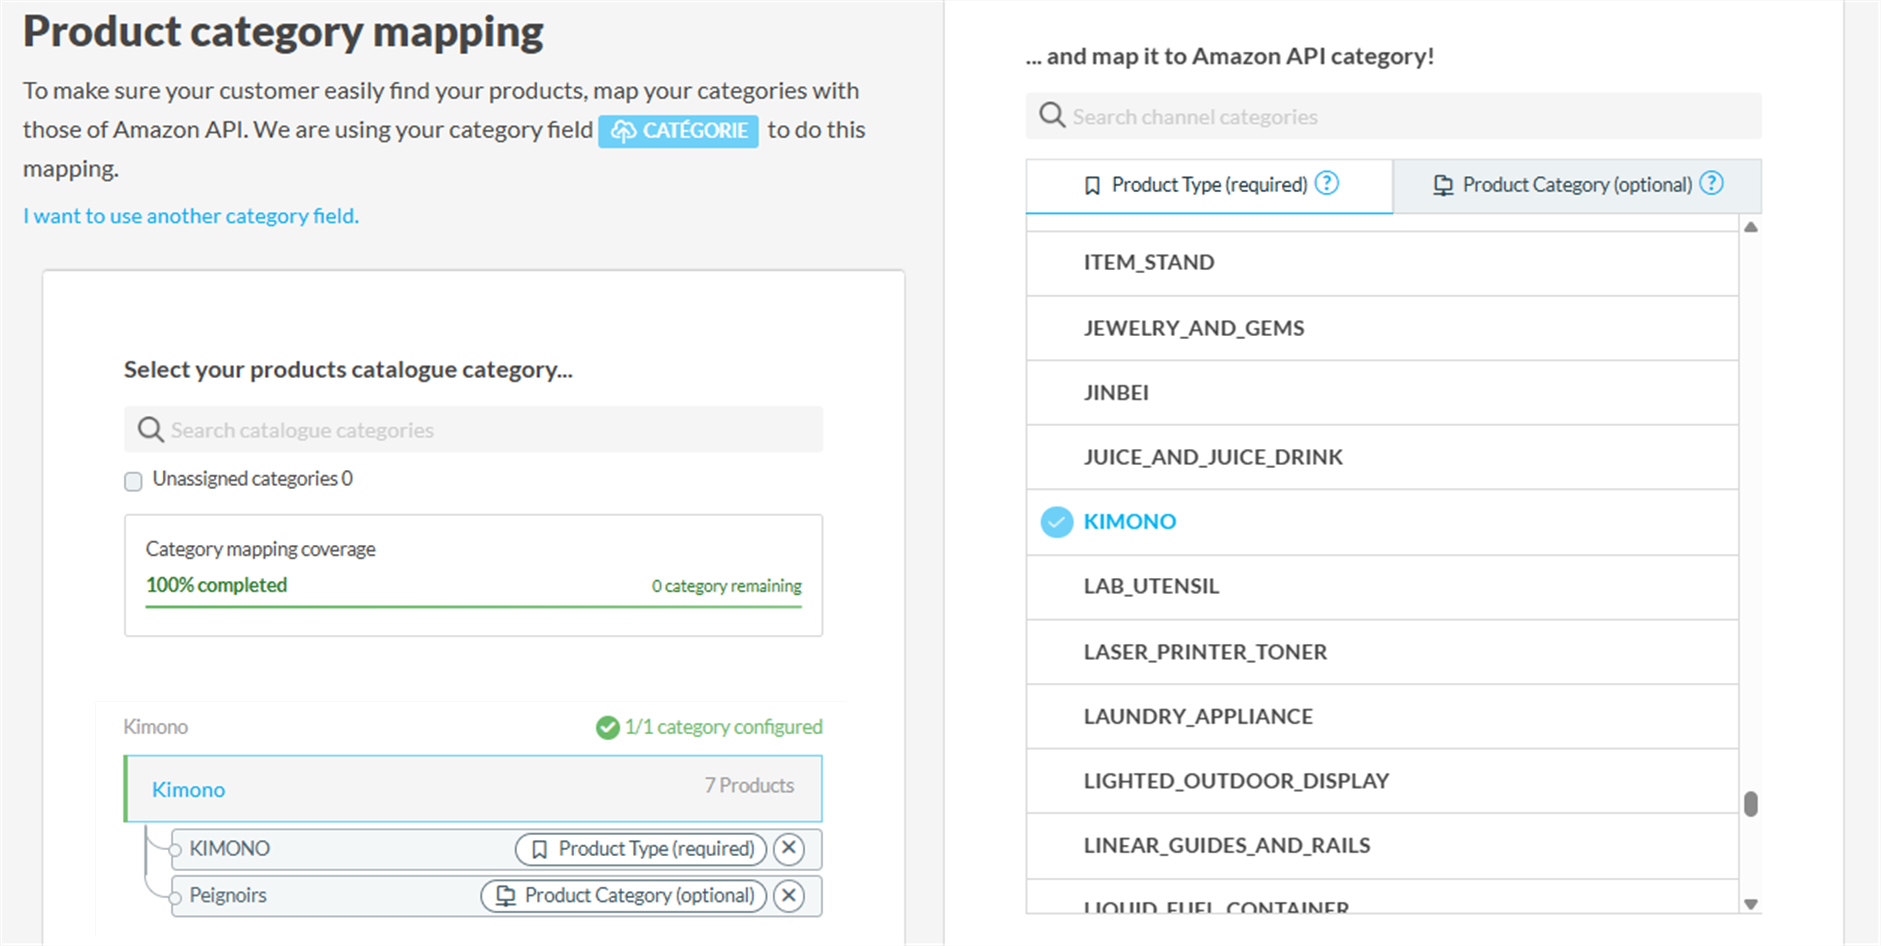1881x946 pixels.
Task: Click help icon beside Product Category tab
Action: click(1711, 184)
